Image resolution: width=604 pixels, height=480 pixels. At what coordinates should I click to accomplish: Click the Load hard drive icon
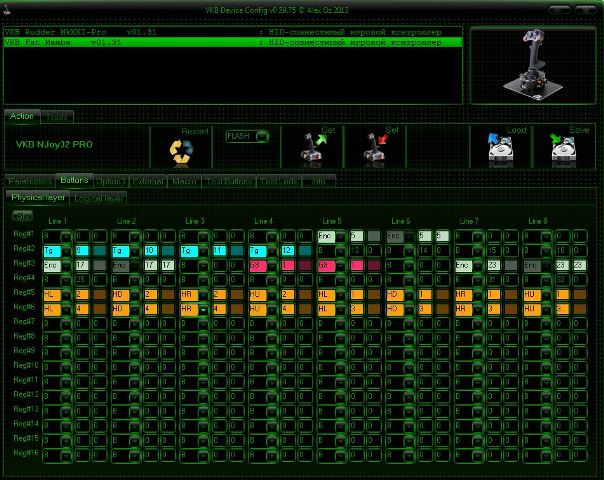click(x=500, y=148)
